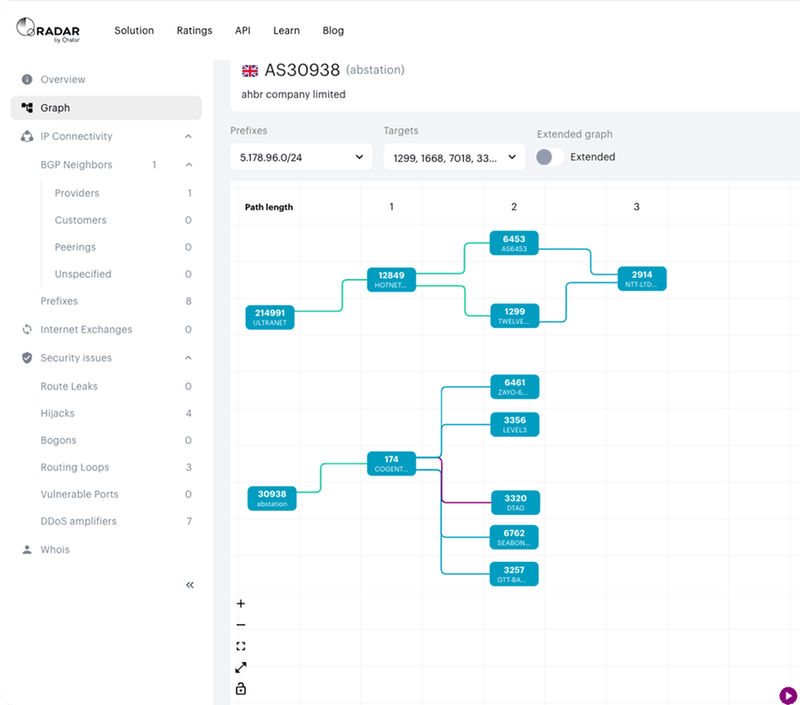
Task: Click the 3320 DTAG graph node
Action: [x=515, y=502]
